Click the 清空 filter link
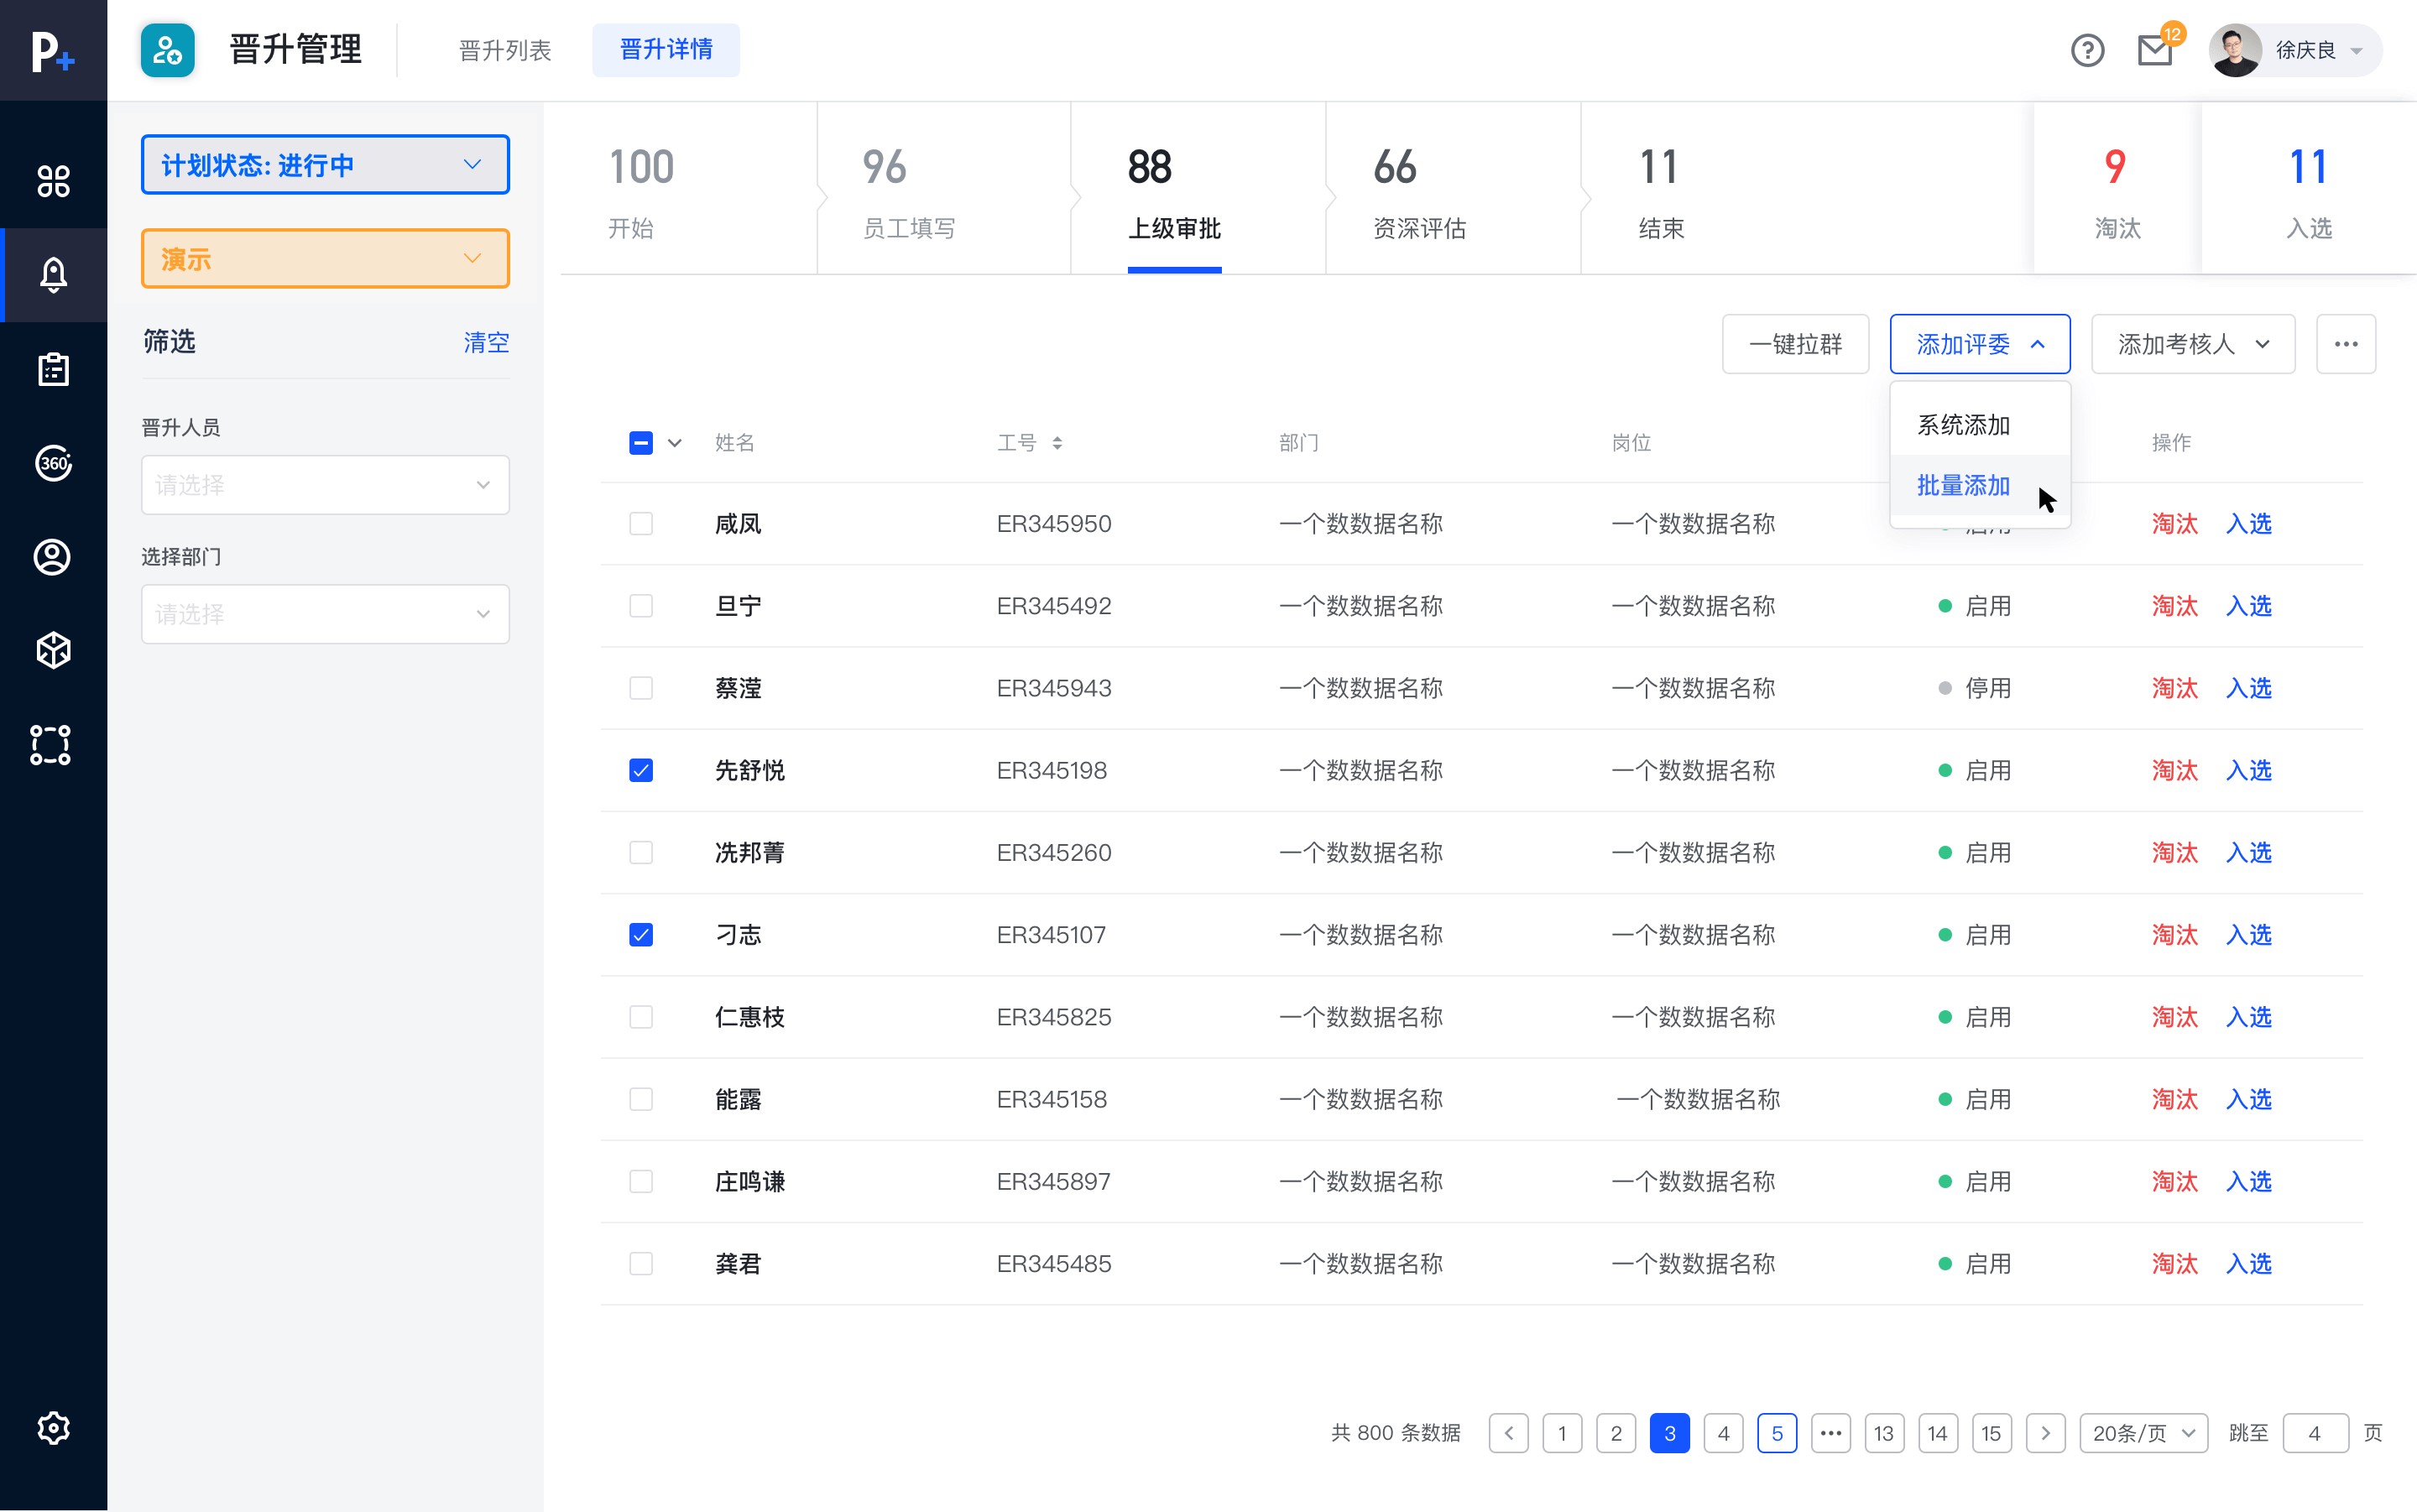Viewport: 2417px width, 1512px height. pyautogui.click(x=486, y=342)
